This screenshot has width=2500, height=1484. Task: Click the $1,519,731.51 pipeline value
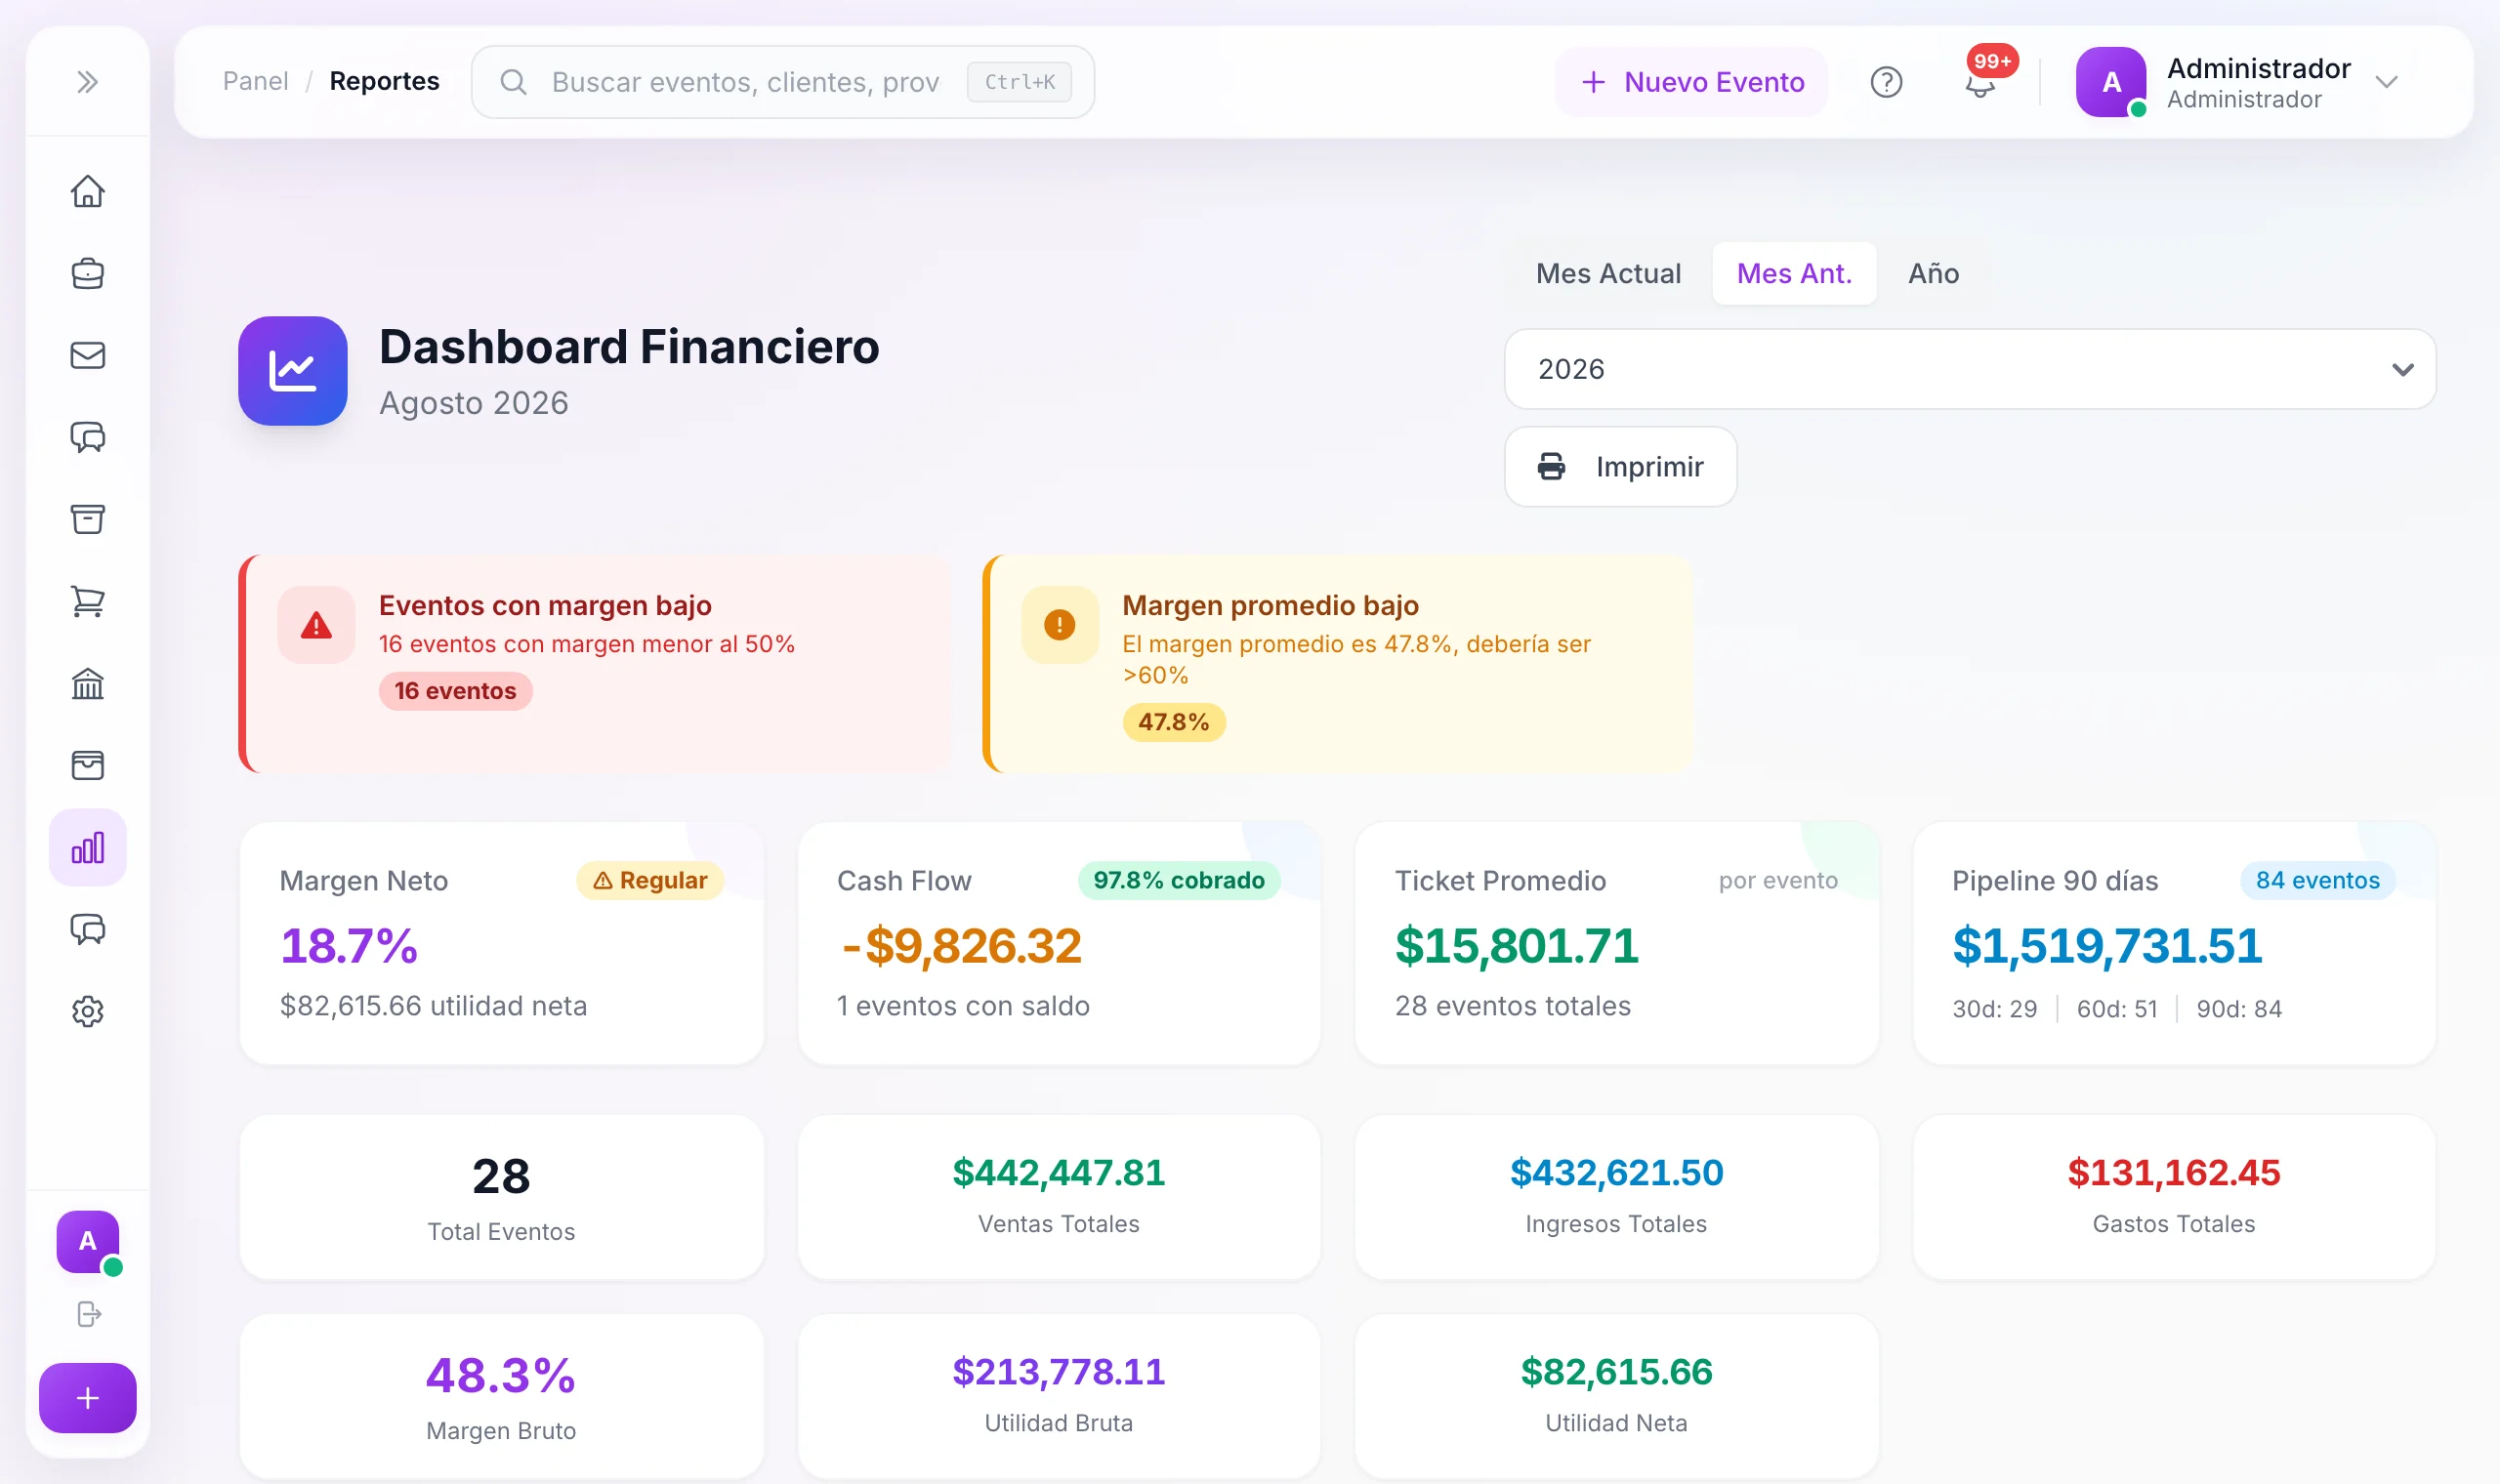coord(2107,946)
